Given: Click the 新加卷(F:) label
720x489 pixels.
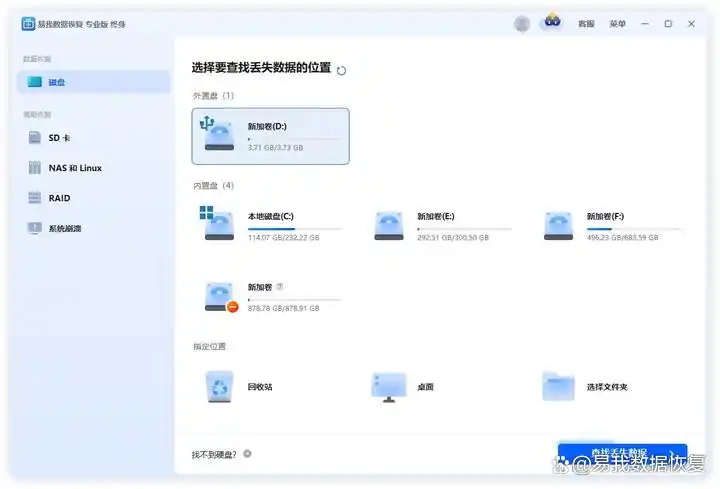Looking at the screenshot, I should [605, 216].
